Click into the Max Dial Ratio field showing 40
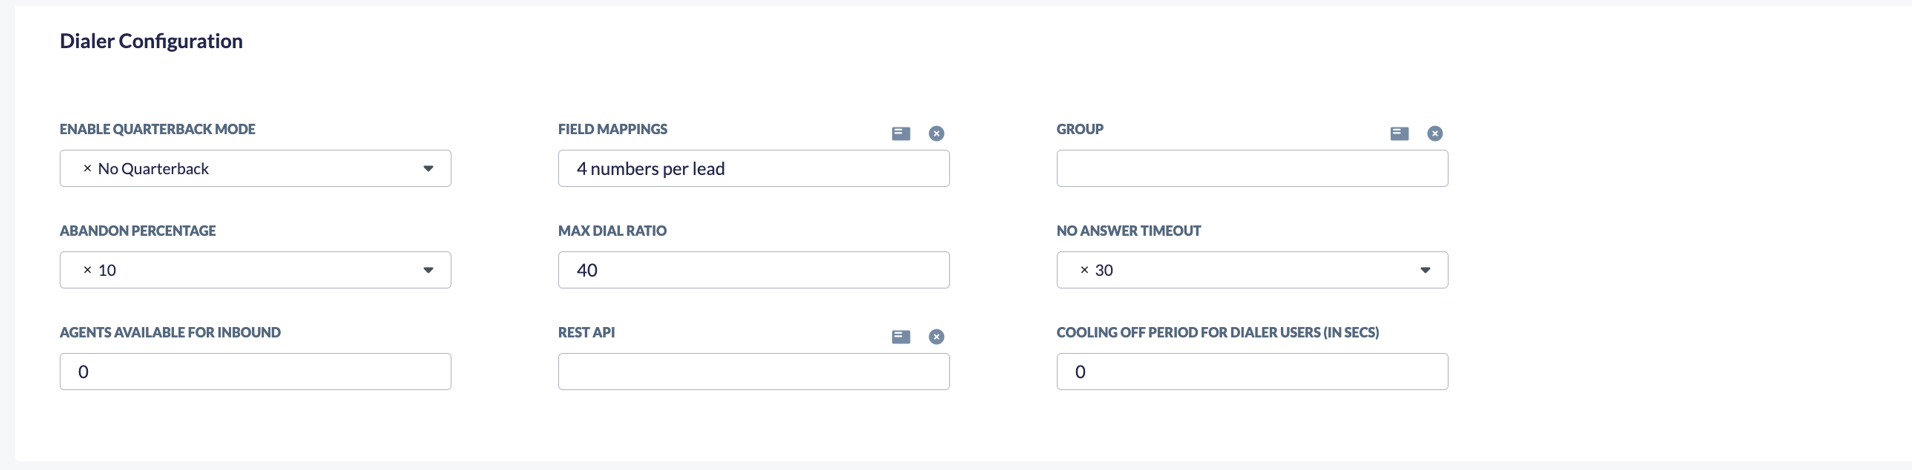 coord(754,270)
